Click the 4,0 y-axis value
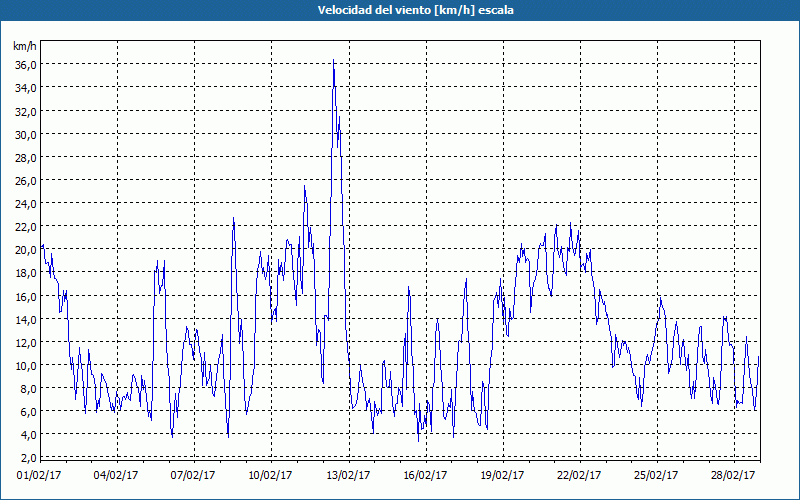The width and height of the screenshot is (800, 500). point(28,435)
